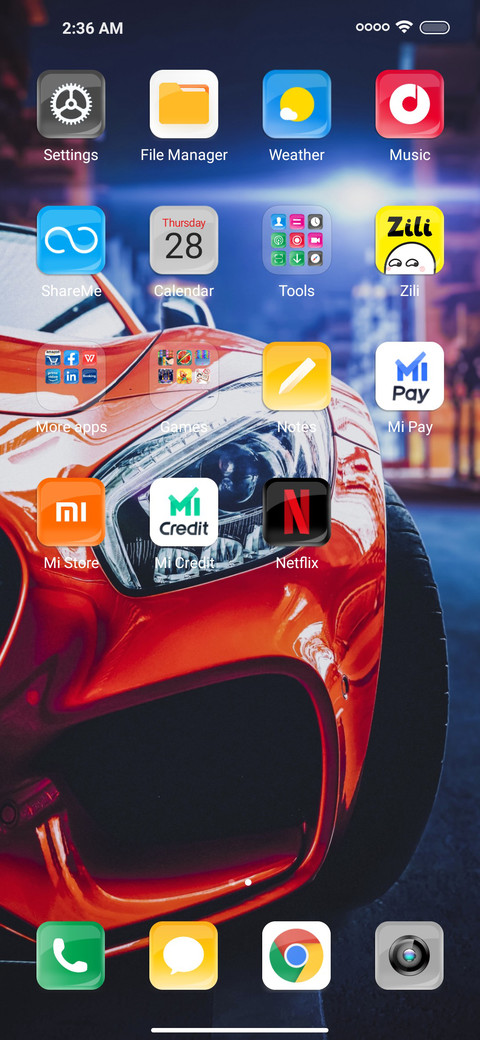This screenshot has width=480, height=1040.
Task: Open the Camera app in dock
Action: tap(410, 955)
